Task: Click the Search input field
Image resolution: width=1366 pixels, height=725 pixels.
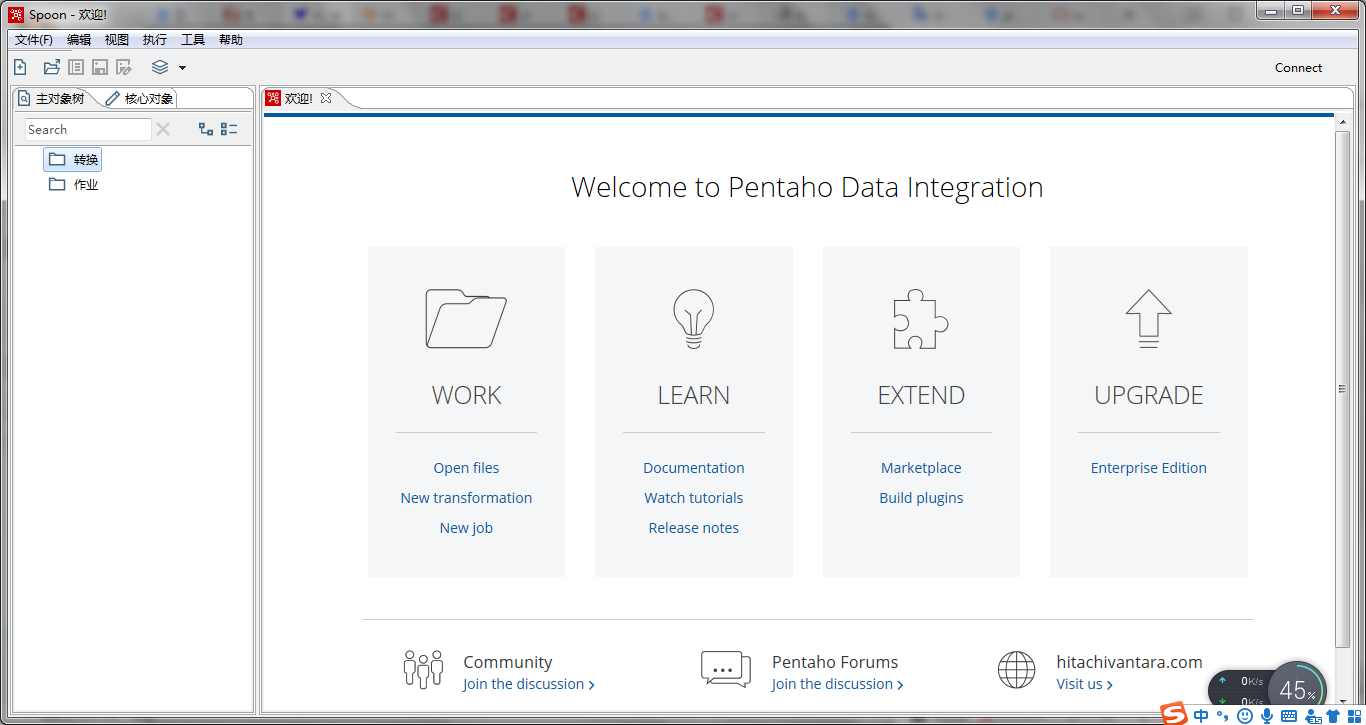Action: click(x=88, y=130)
